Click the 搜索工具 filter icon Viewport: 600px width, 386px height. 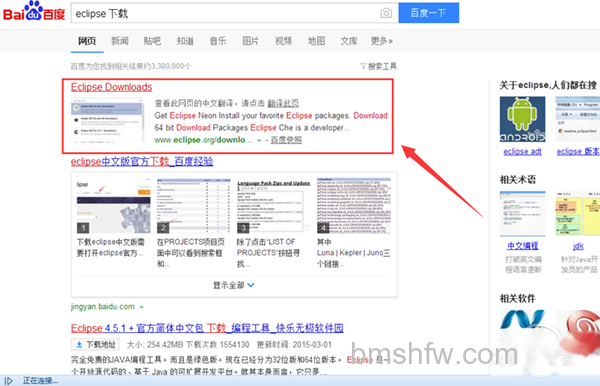click(363, 66)
